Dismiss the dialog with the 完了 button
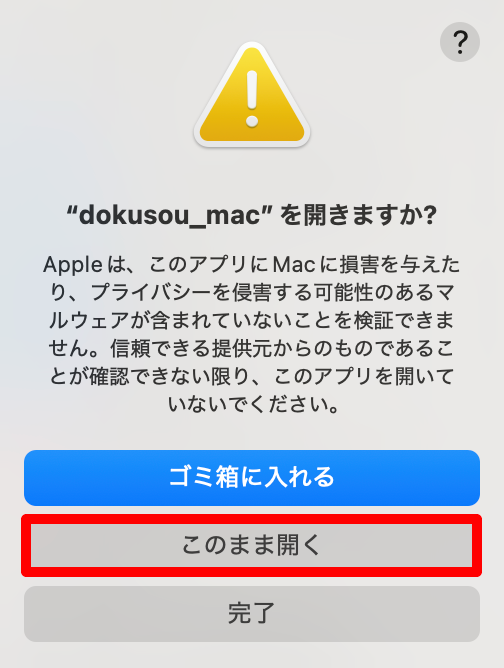504x668 pixels. pyautogui.click(x=252, y=614)
